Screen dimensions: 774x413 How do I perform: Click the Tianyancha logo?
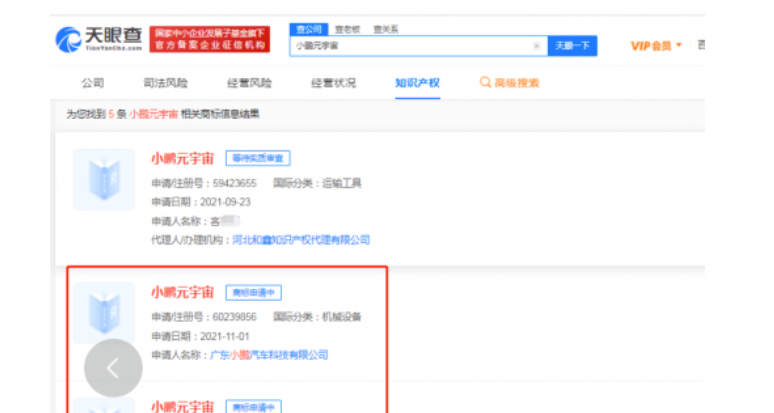click(x=99, y=39)
